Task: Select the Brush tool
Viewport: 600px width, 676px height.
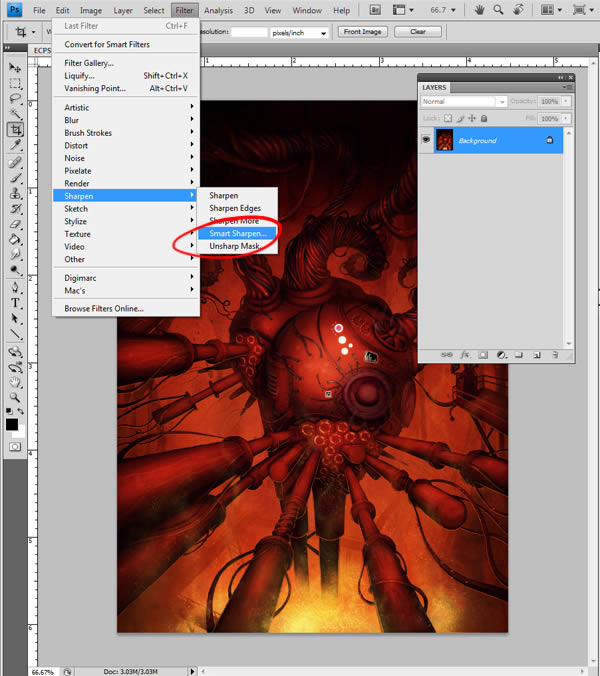Action: click(x=15, y=178)
